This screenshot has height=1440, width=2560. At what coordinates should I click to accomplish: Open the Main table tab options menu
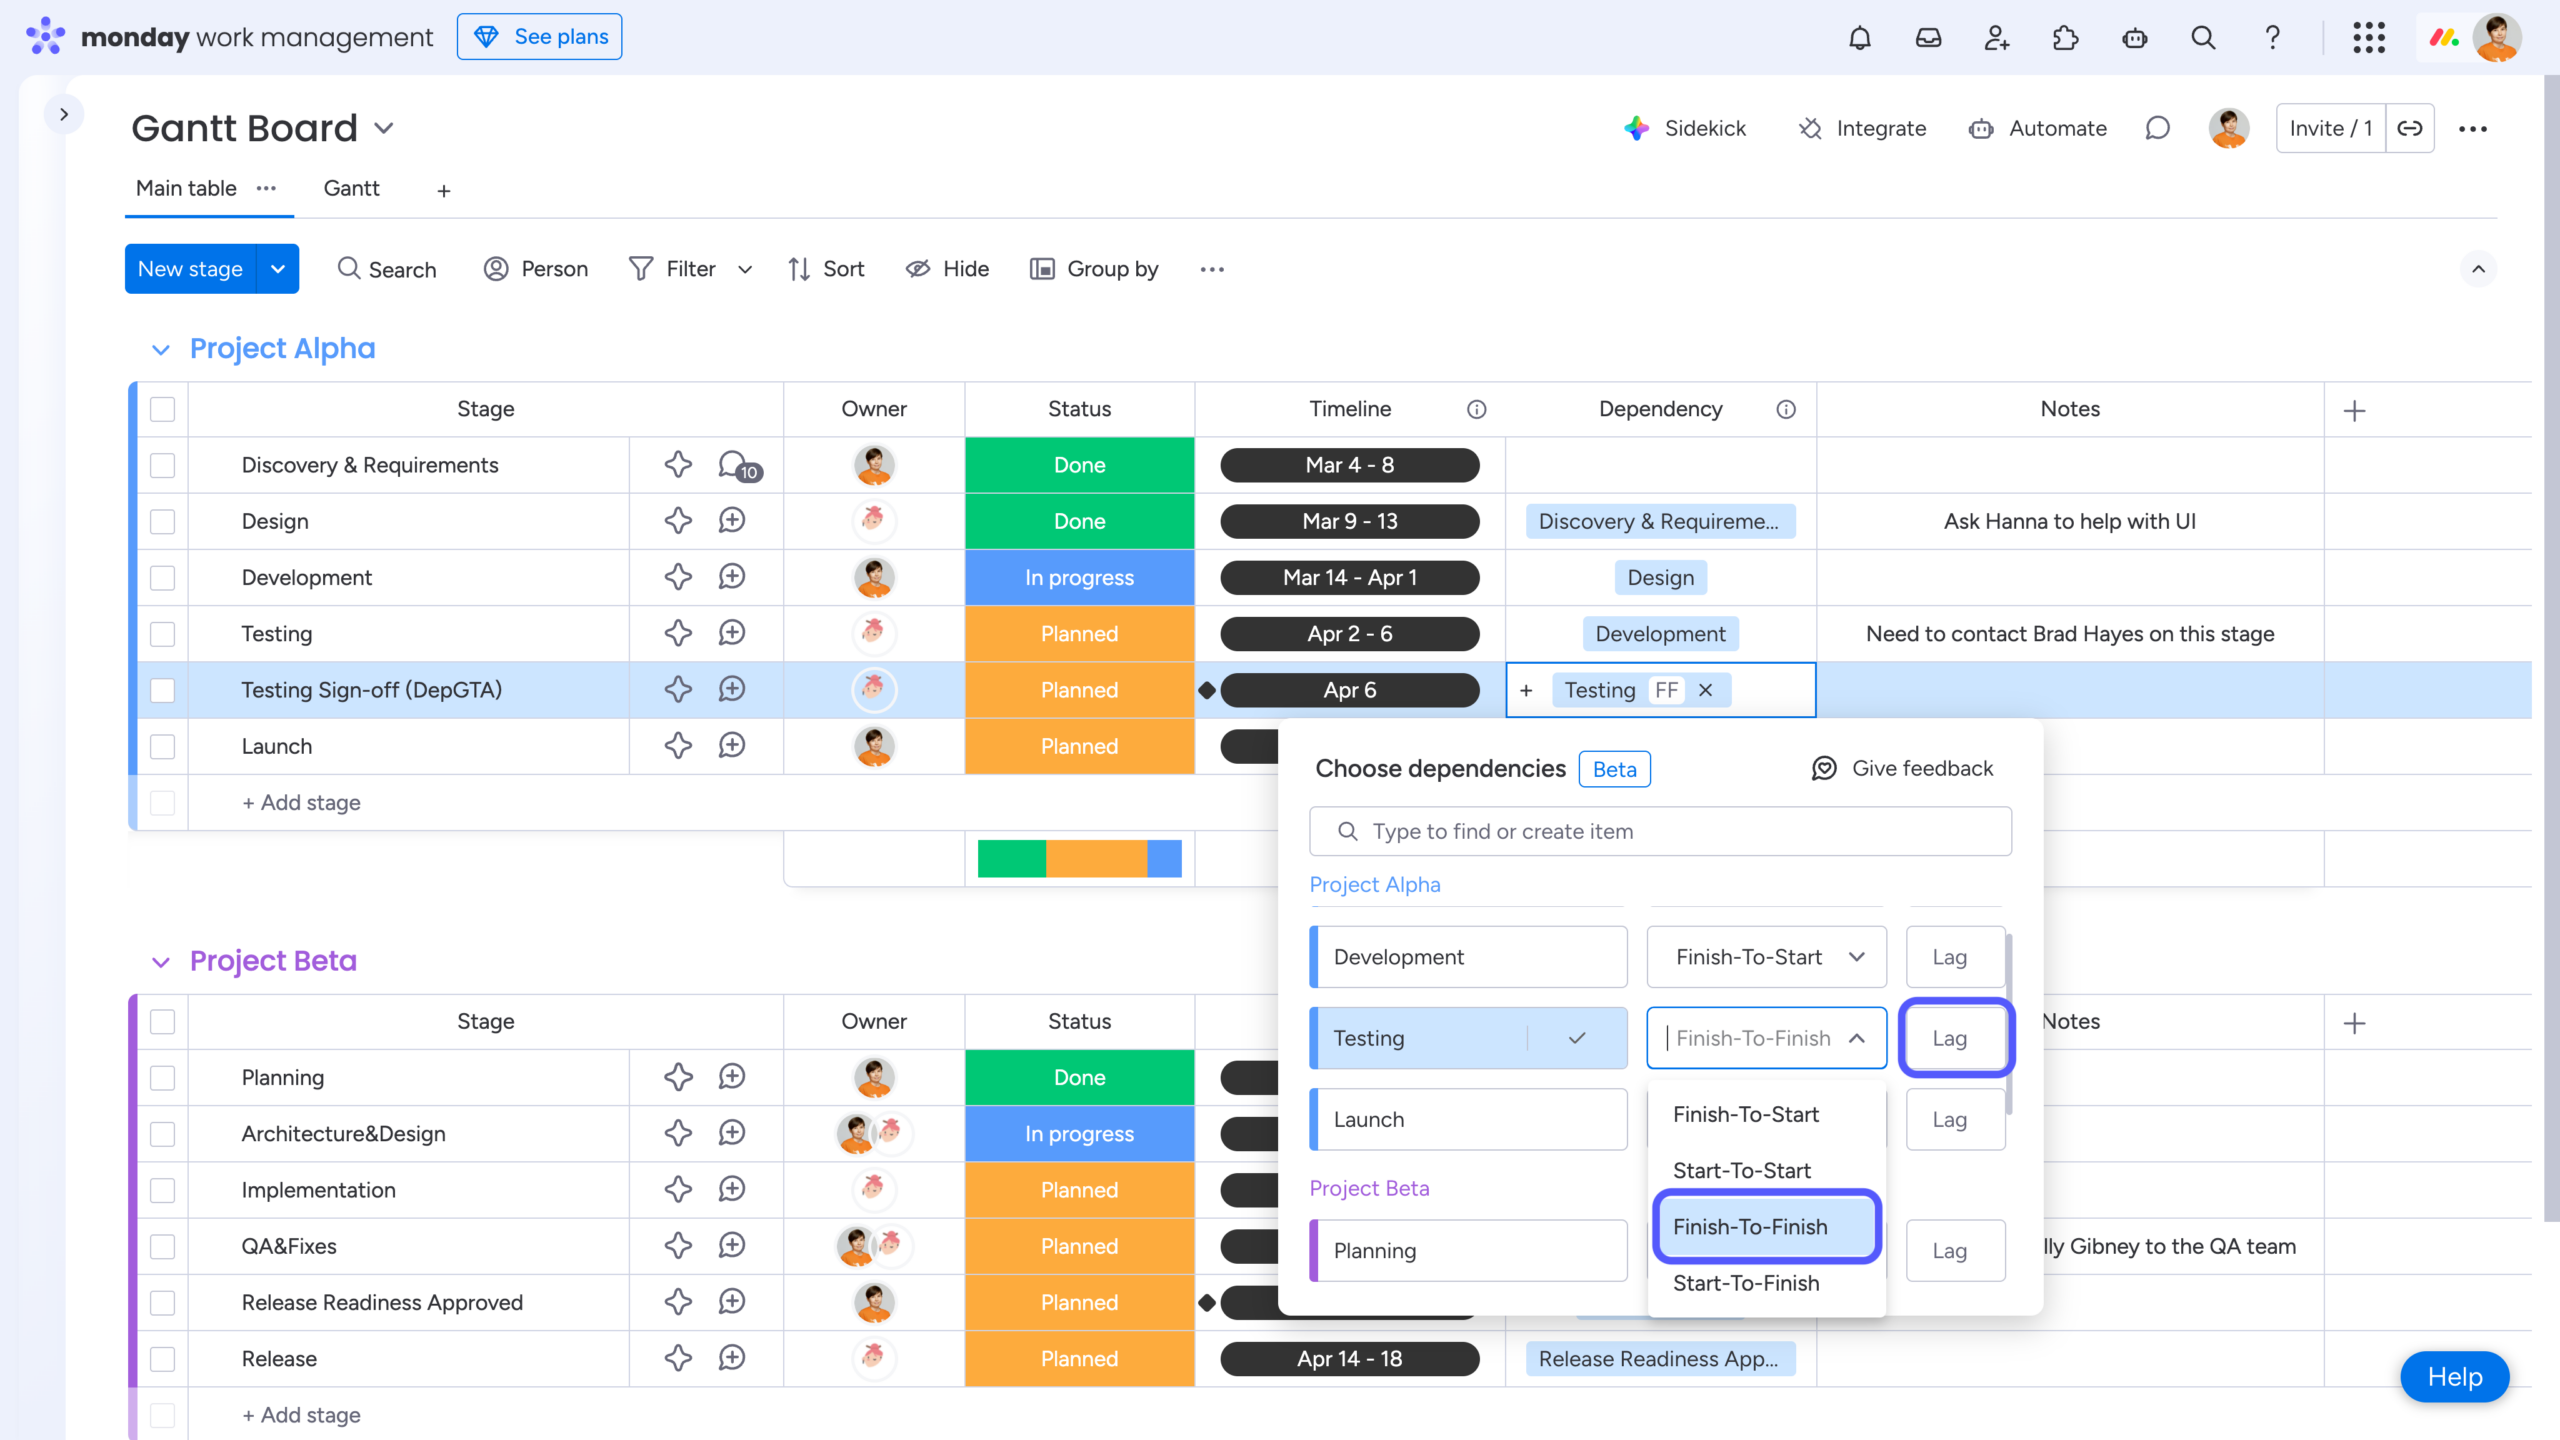pos(265,188)
